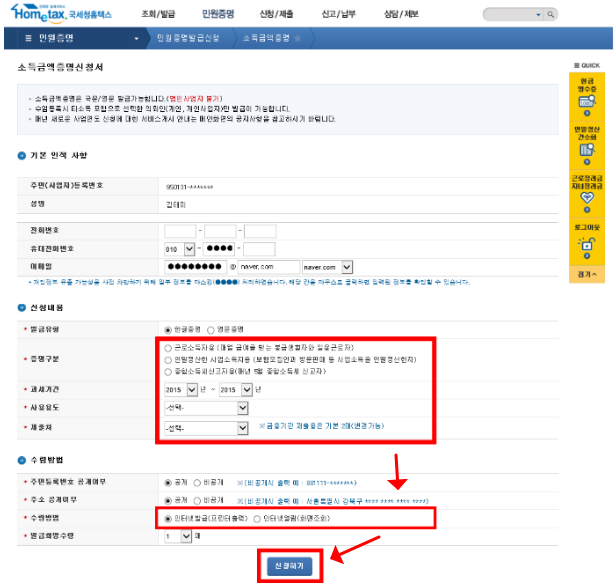
Task: Click the QUICK menu header
Action: click(587, 65)
